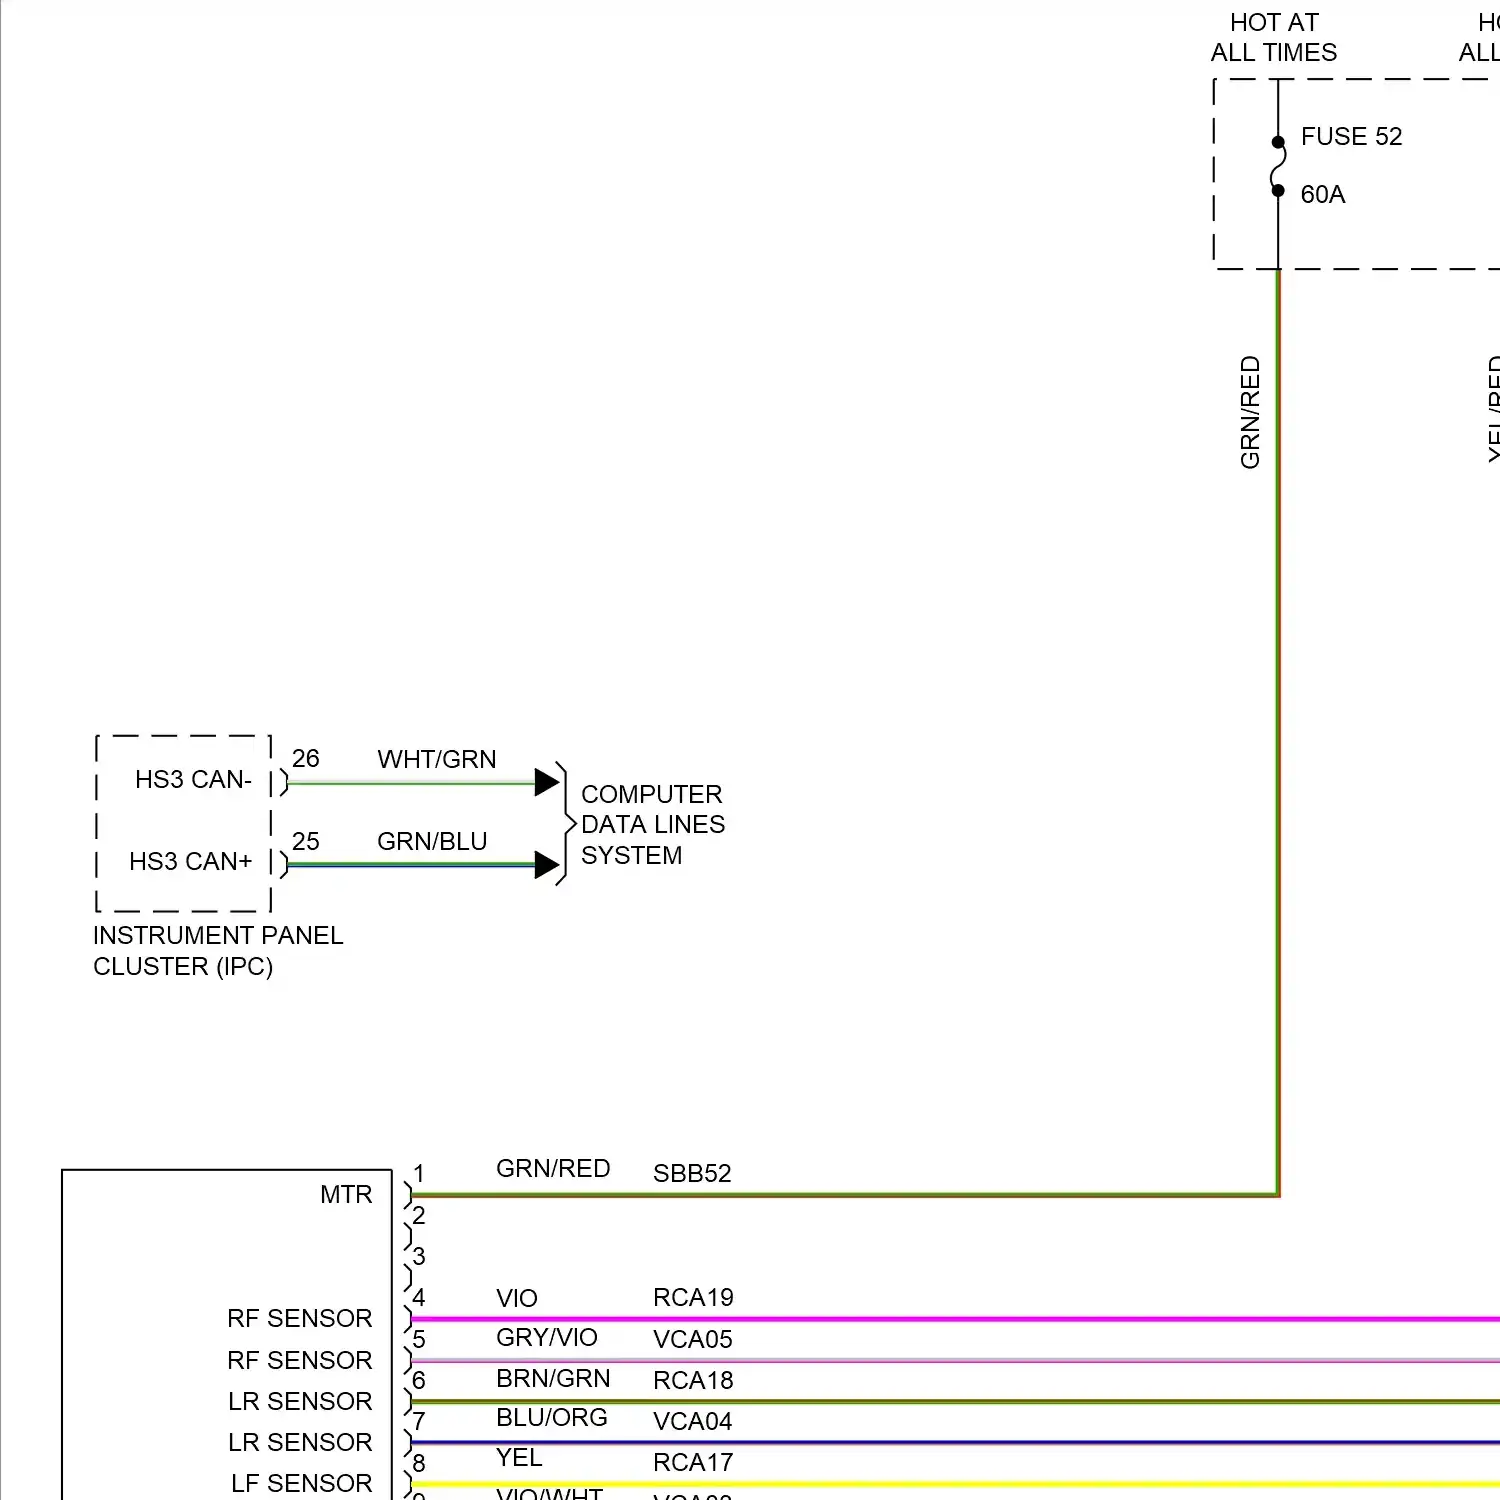The image size is (1500, 1500).
Task: Select the 60A fuse rating text
Action: coord(1322,194)
